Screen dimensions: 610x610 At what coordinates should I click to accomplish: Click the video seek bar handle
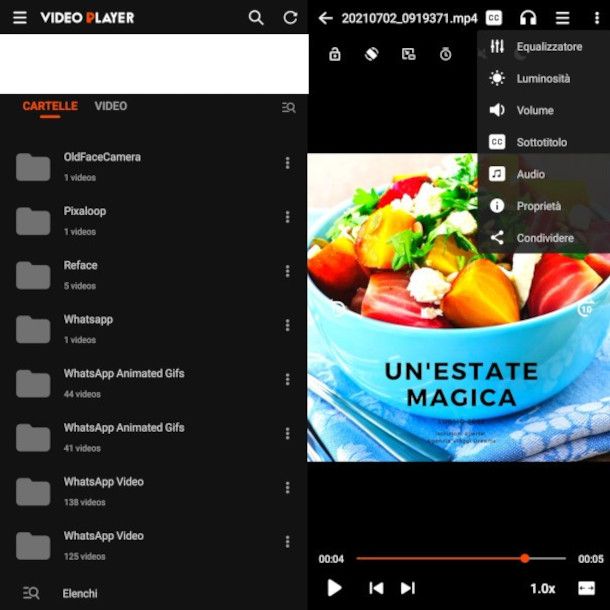(x=524, y=558)
